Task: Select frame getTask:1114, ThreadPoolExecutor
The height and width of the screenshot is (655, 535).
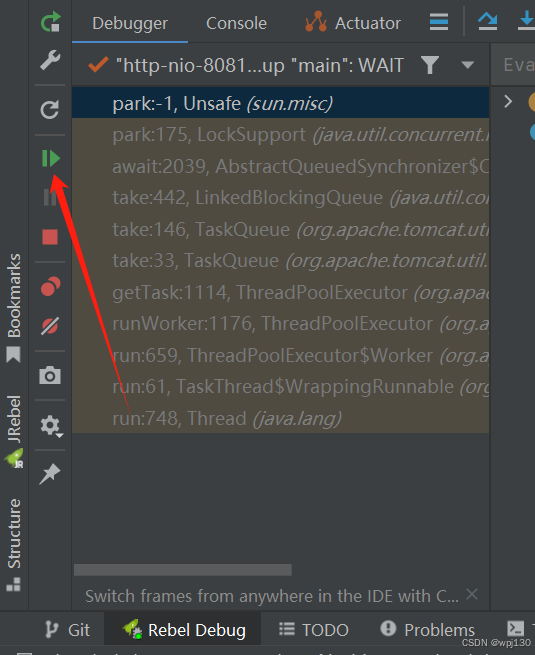Action: point(280,292)
